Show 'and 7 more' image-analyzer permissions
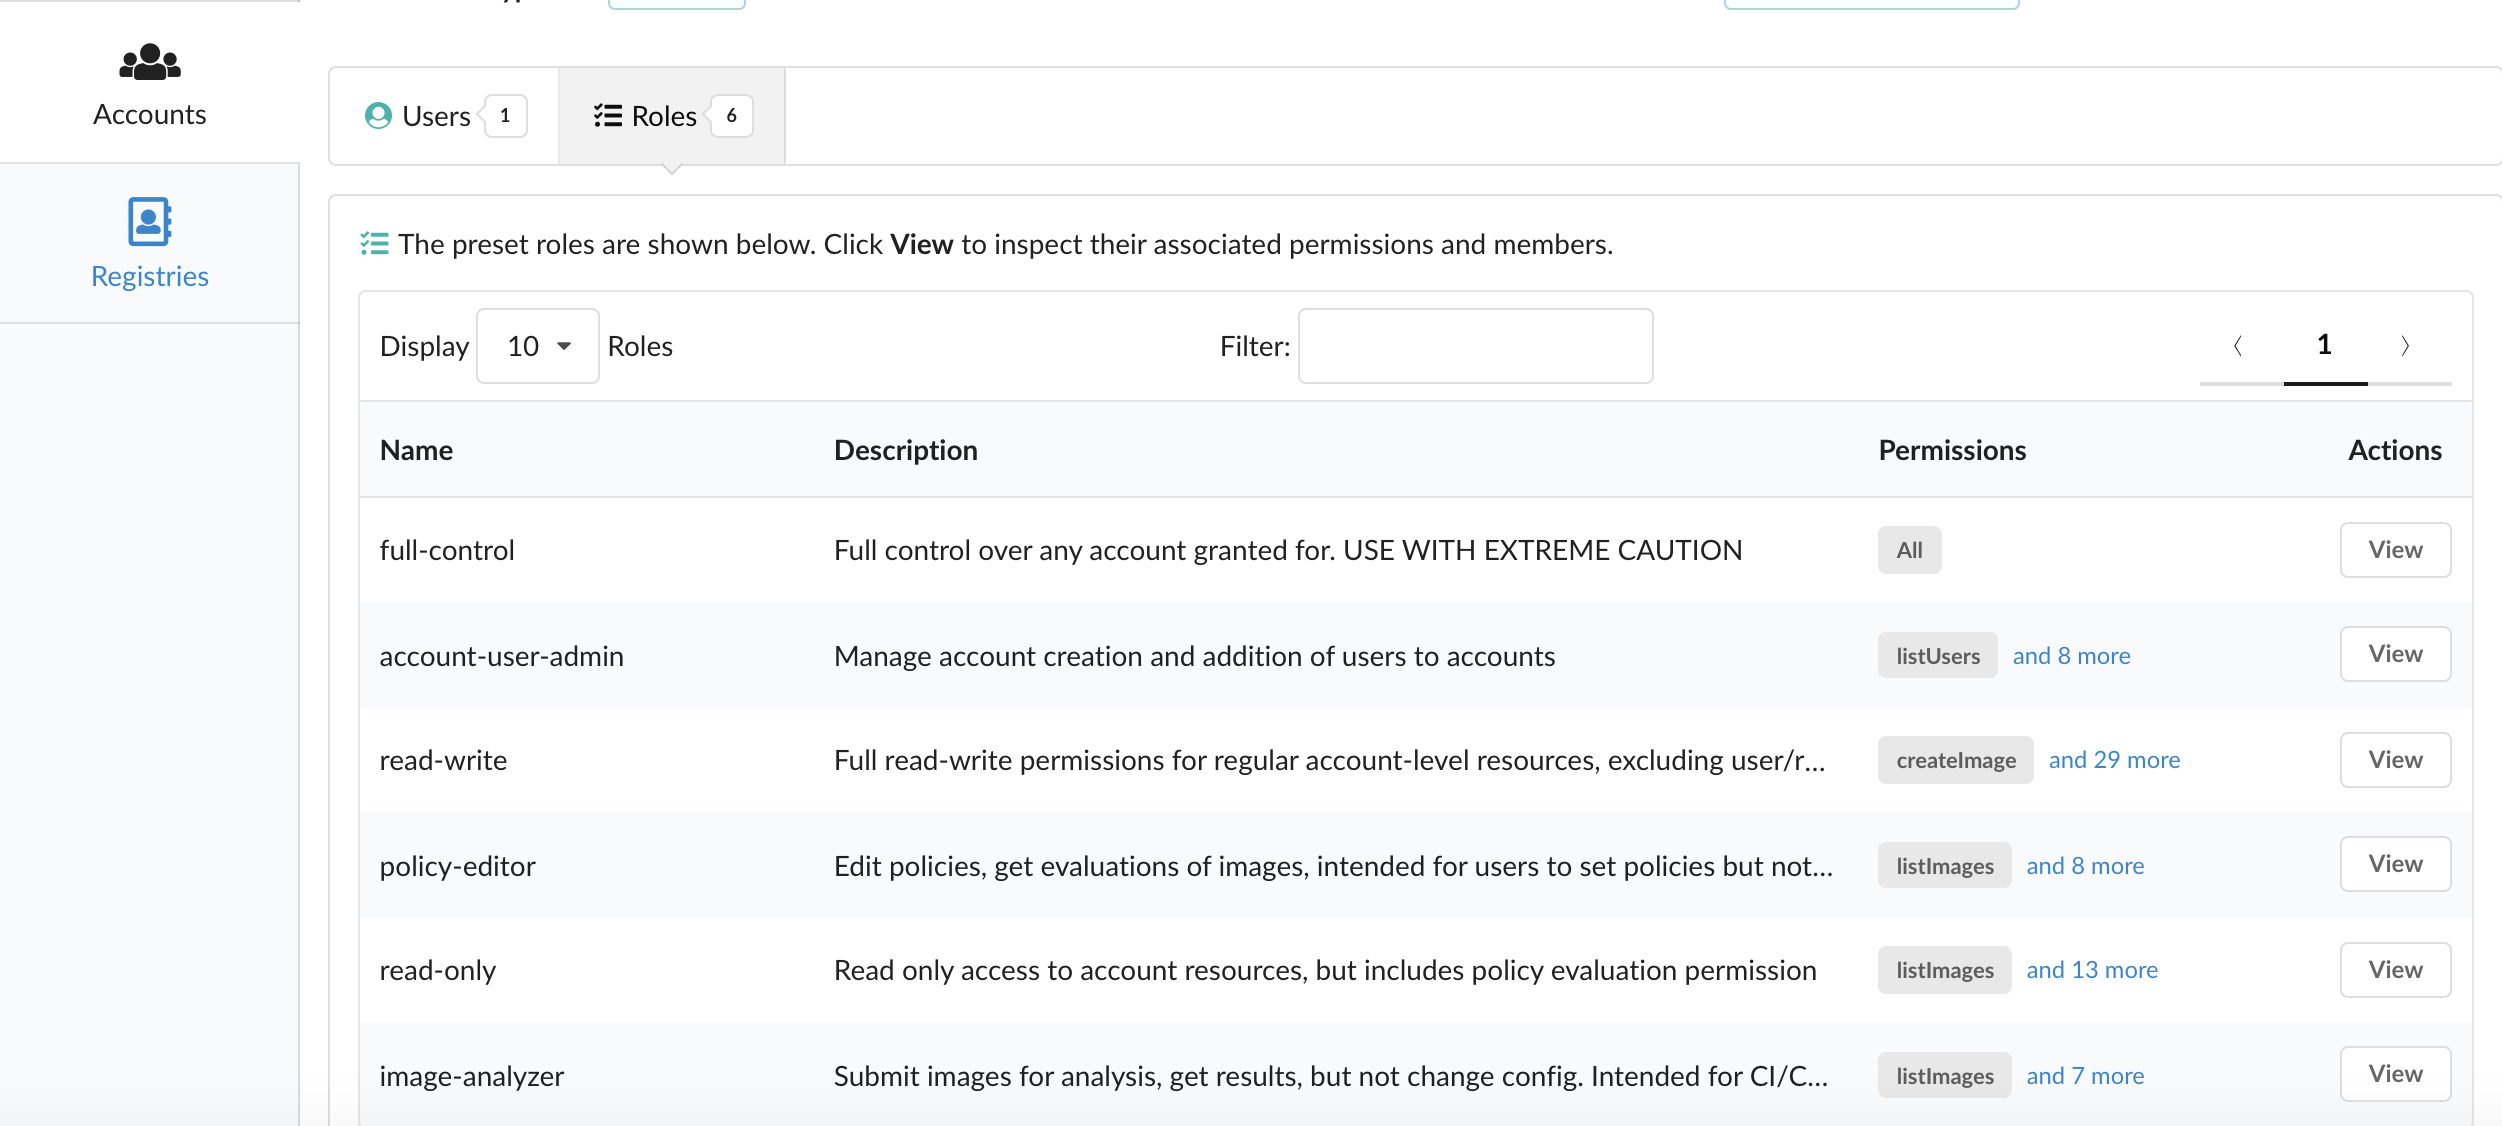The image size is (2502, 1126). click(x=2085, y=1076)
